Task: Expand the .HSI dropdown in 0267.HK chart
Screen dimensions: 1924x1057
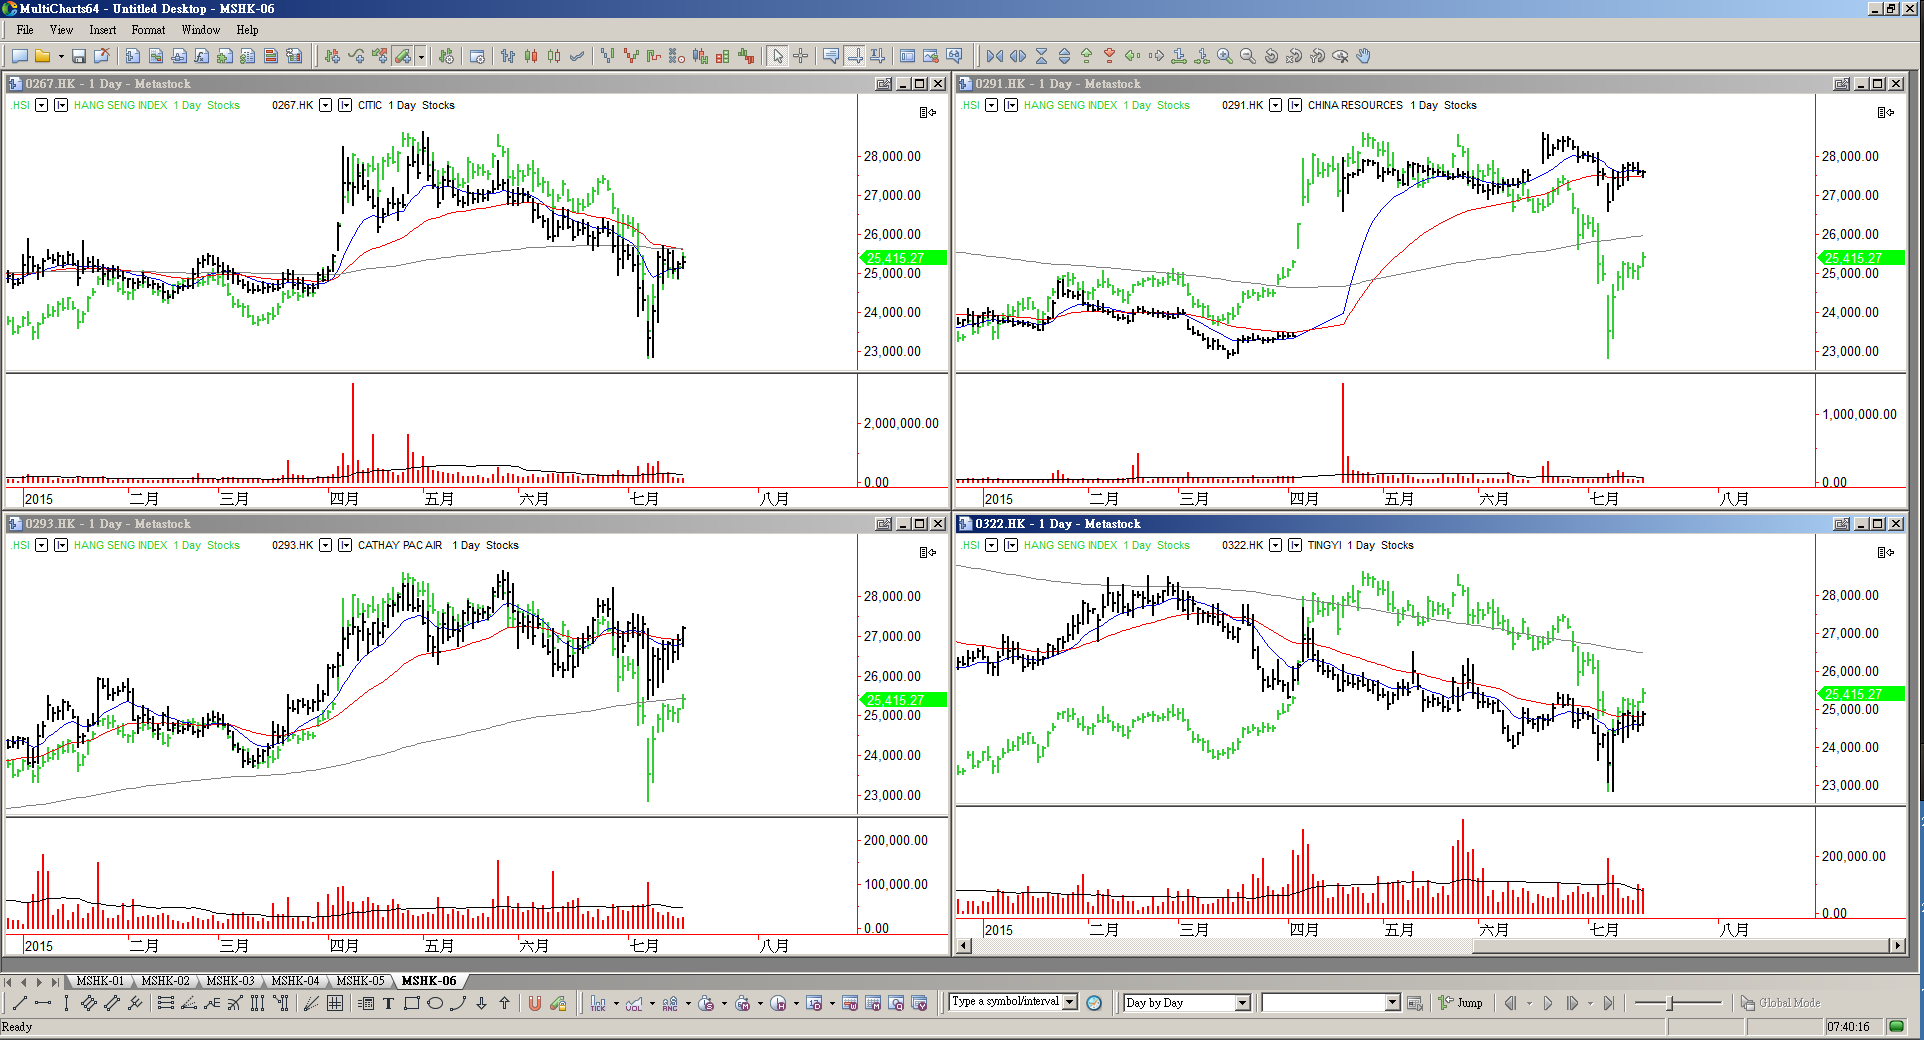Action: pyautogui.click(x=41, y=105)
